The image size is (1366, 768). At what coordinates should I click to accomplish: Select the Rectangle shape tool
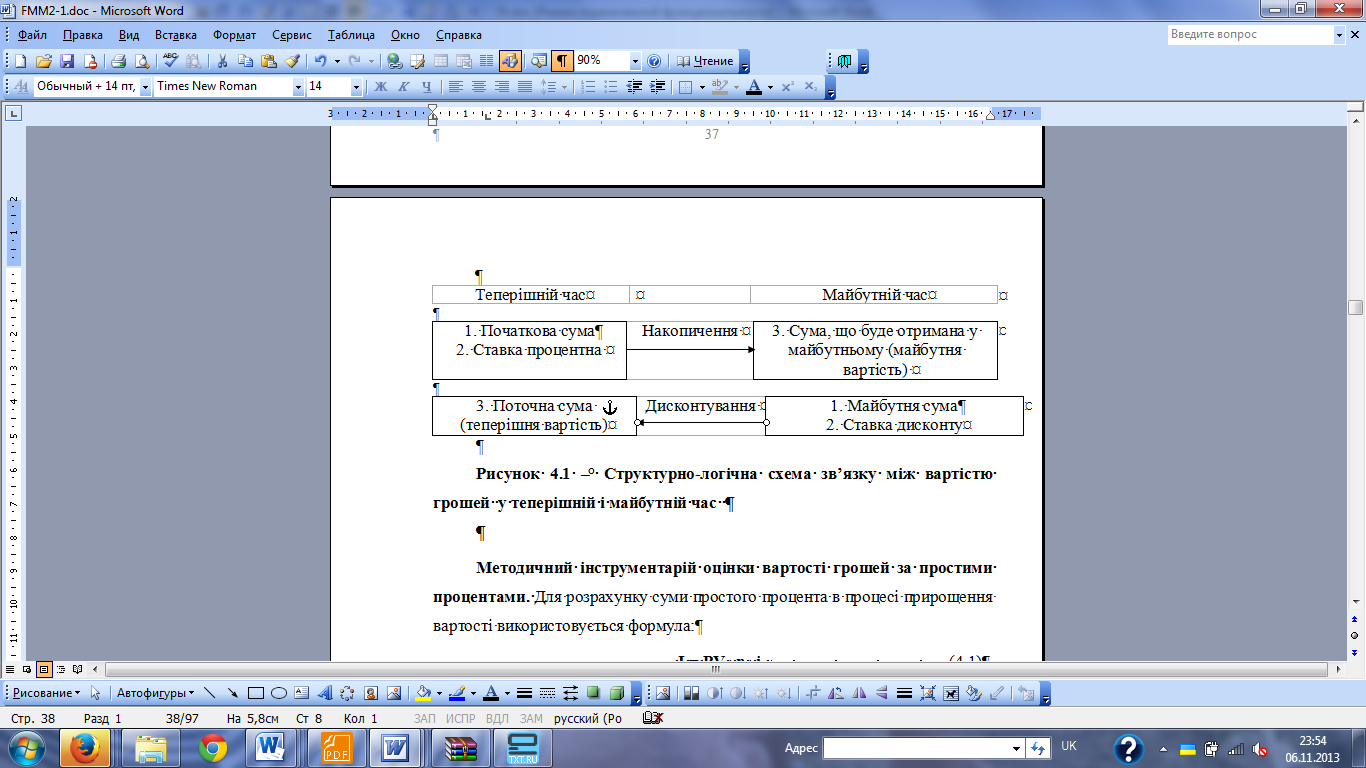255,692
